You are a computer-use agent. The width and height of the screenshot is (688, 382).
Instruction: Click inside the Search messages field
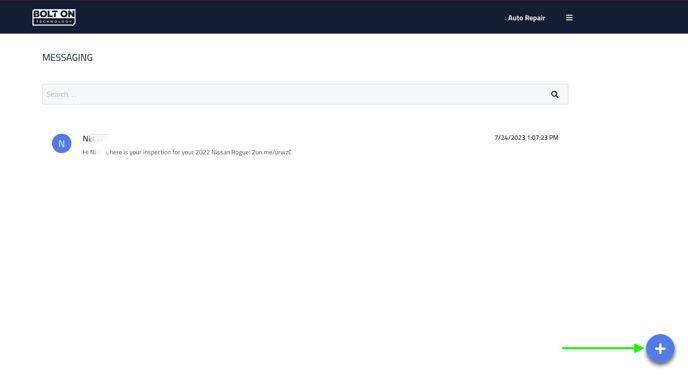pyautogui.click(x=294, y=94)
